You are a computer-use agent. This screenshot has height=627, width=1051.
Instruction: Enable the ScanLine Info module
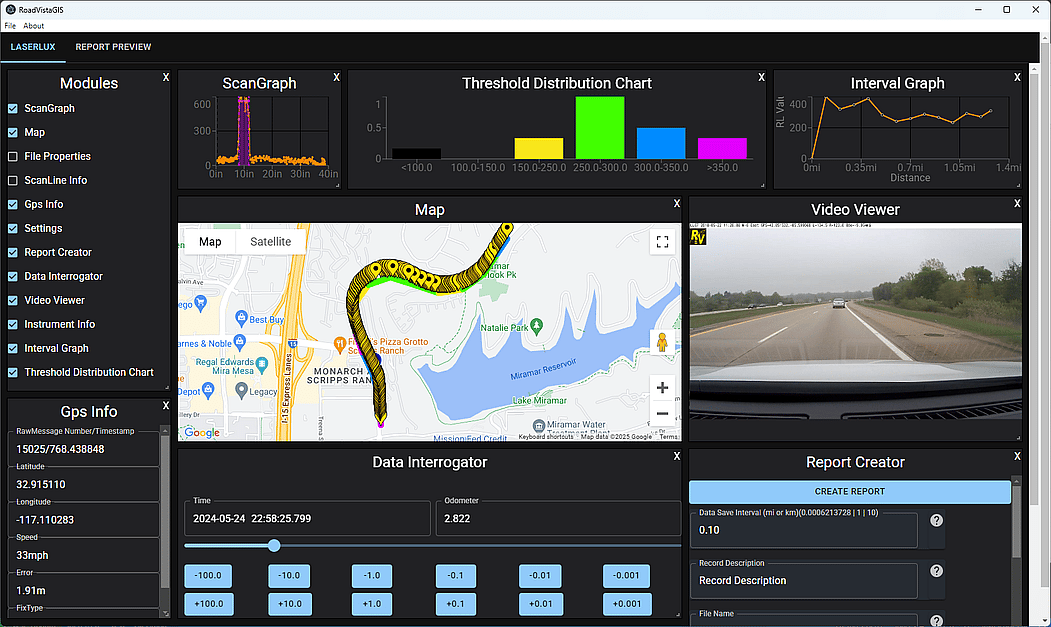pyautogui.click(x=13, y=180)
